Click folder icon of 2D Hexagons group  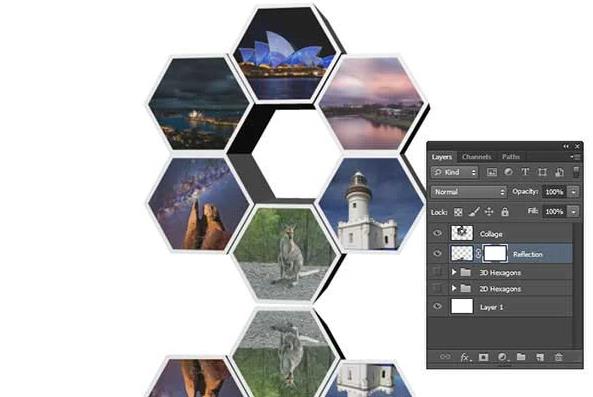click(x=466, y=289)
